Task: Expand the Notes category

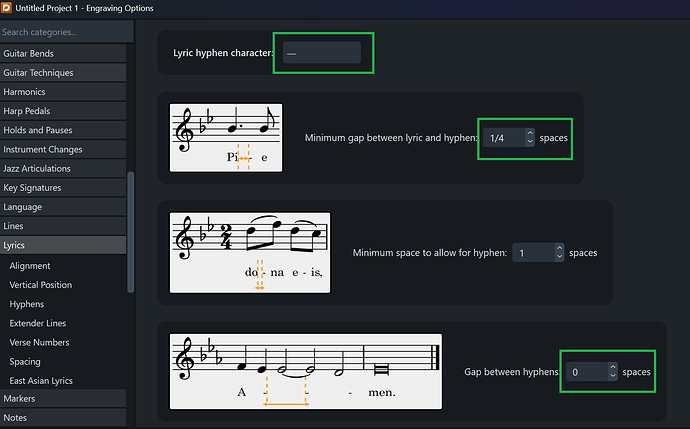Action: (x=63, y=418)
